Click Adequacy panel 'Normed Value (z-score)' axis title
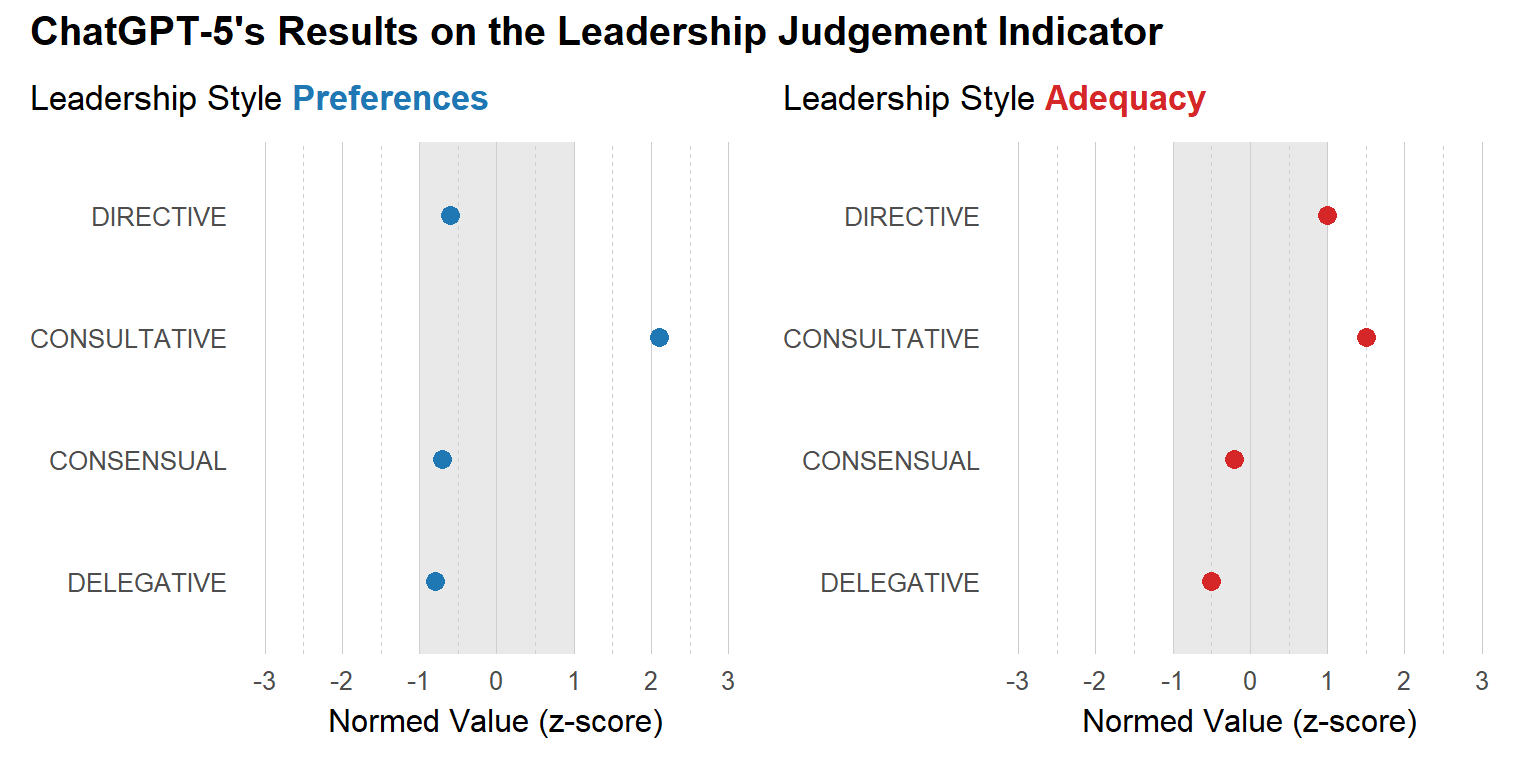Image resolution: width=1536 pixels, height=768 pixels. point(1249,721)
